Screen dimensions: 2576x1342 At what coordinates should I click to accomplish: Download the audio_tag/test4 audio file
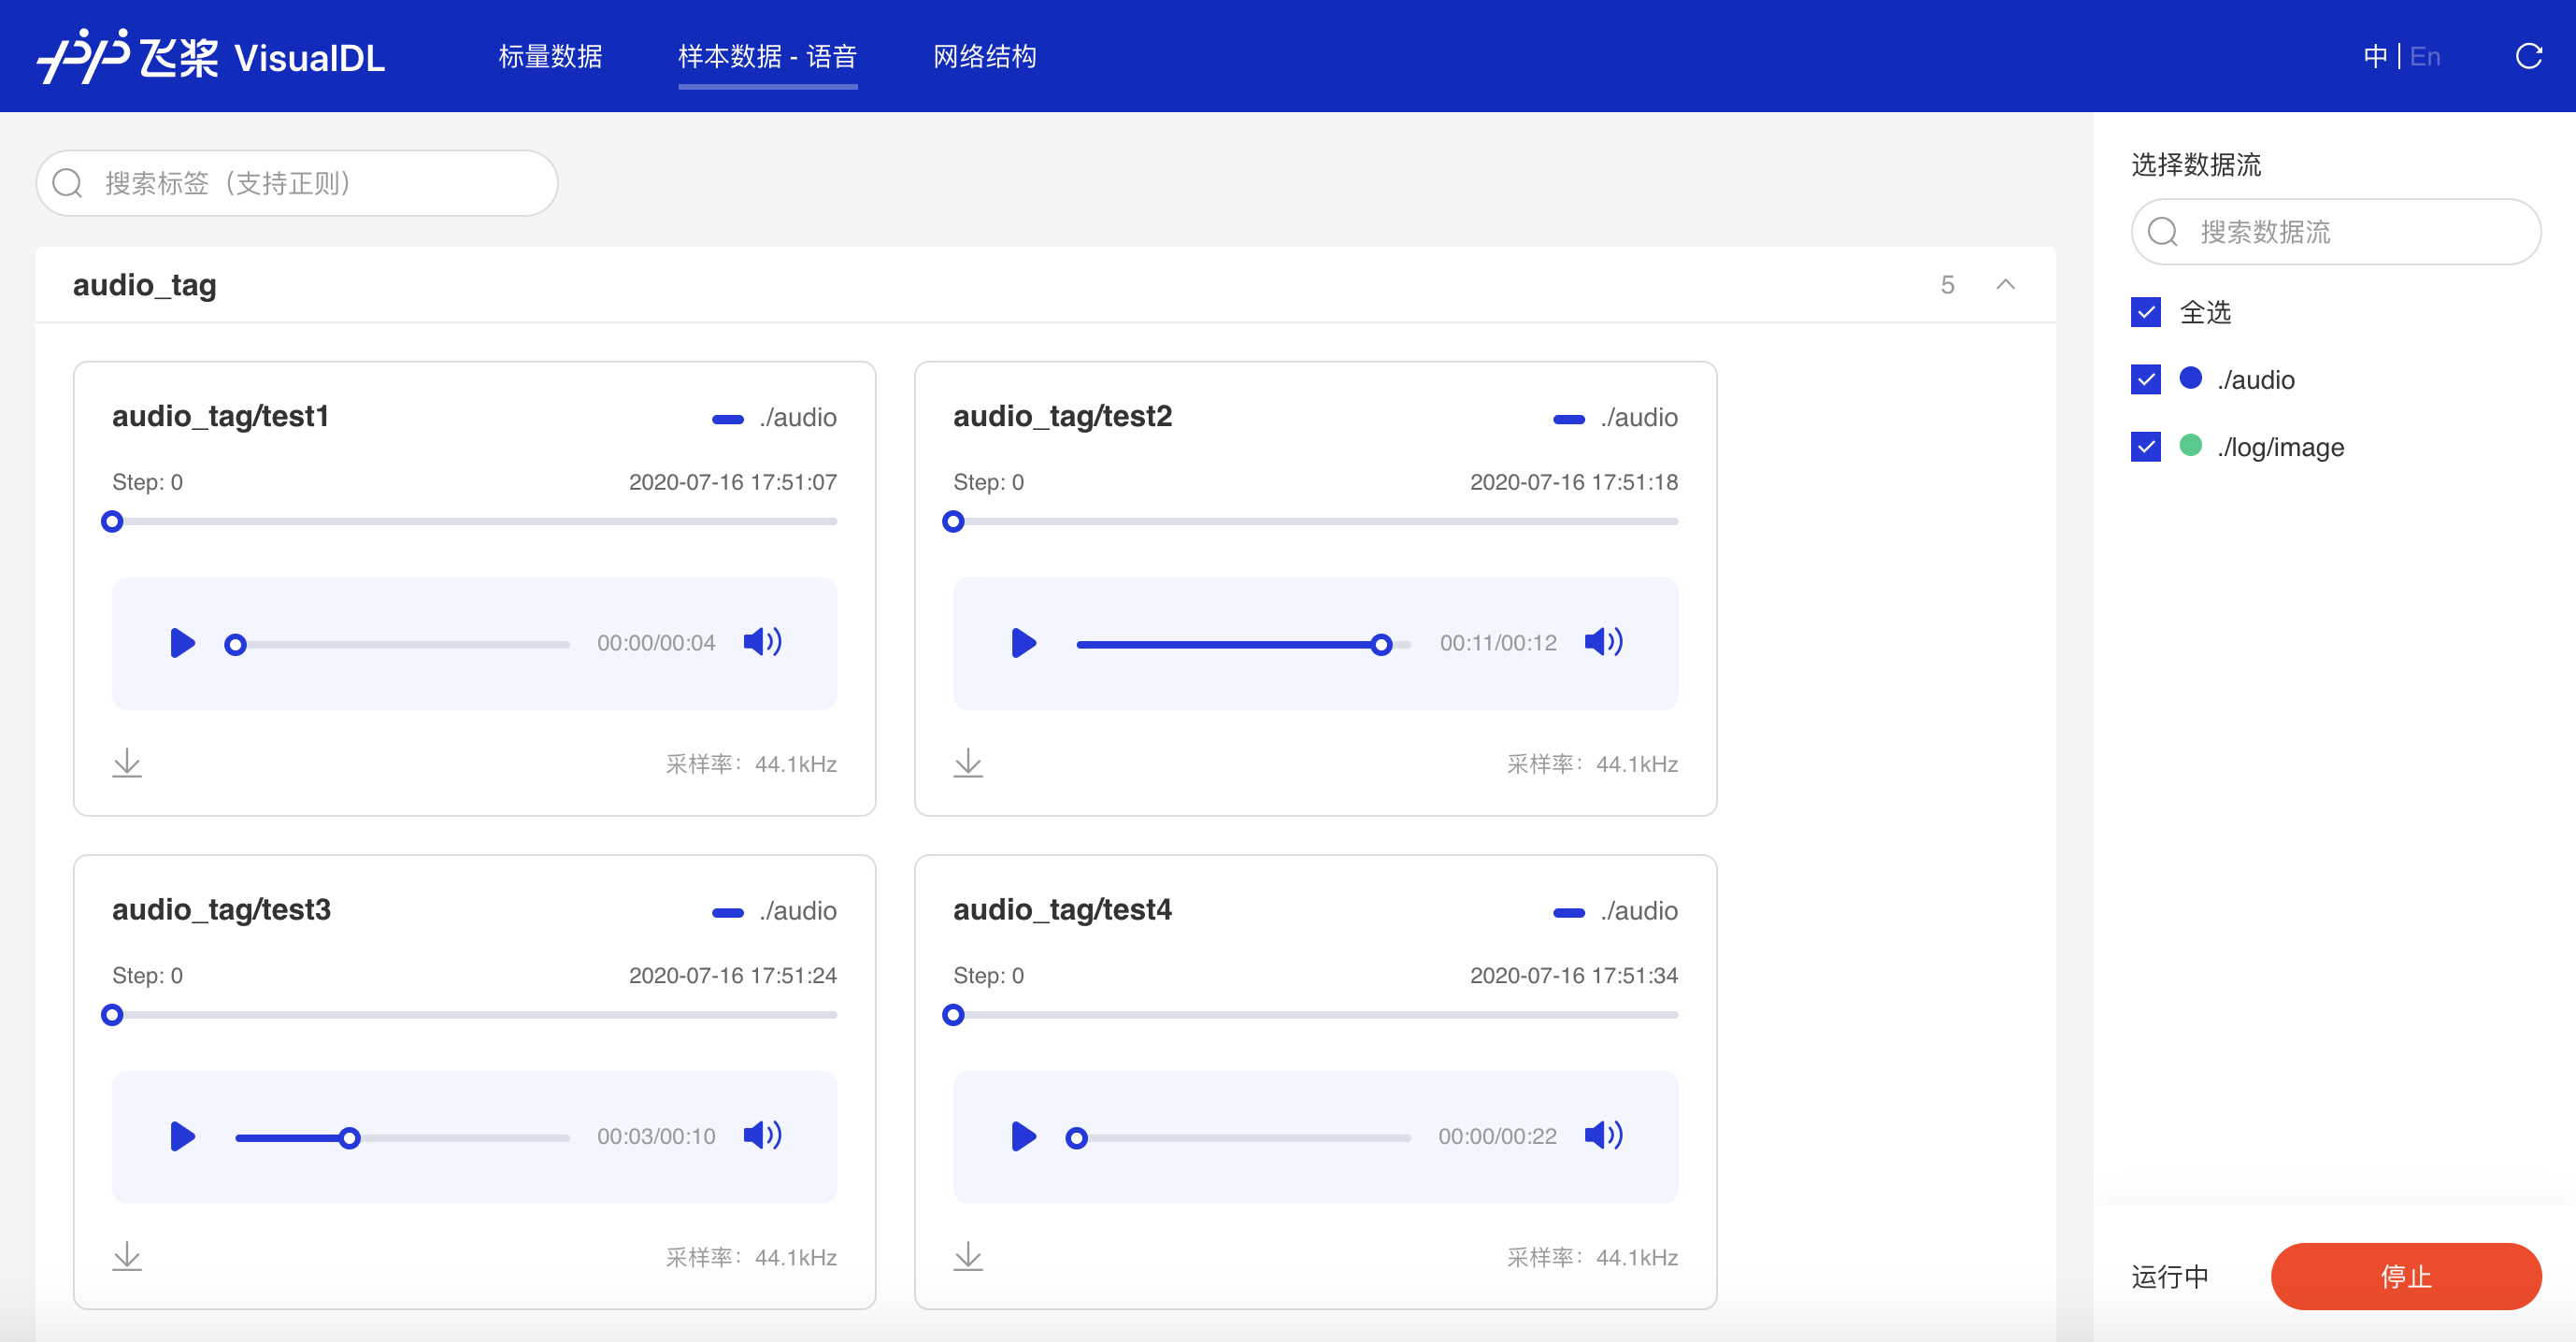pyautogui.click(x=968, y=1257)
